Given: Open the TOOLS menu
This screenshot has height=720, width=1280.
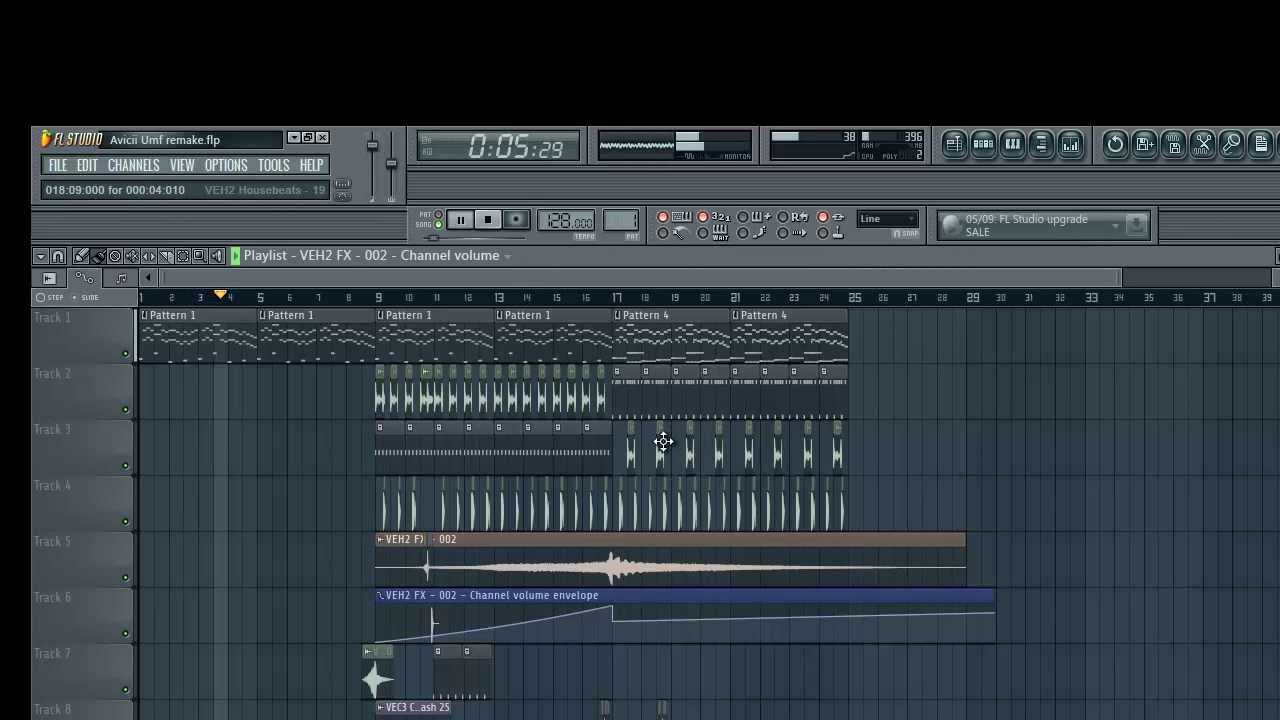Looking at the screenshot, I should (273, 165).
